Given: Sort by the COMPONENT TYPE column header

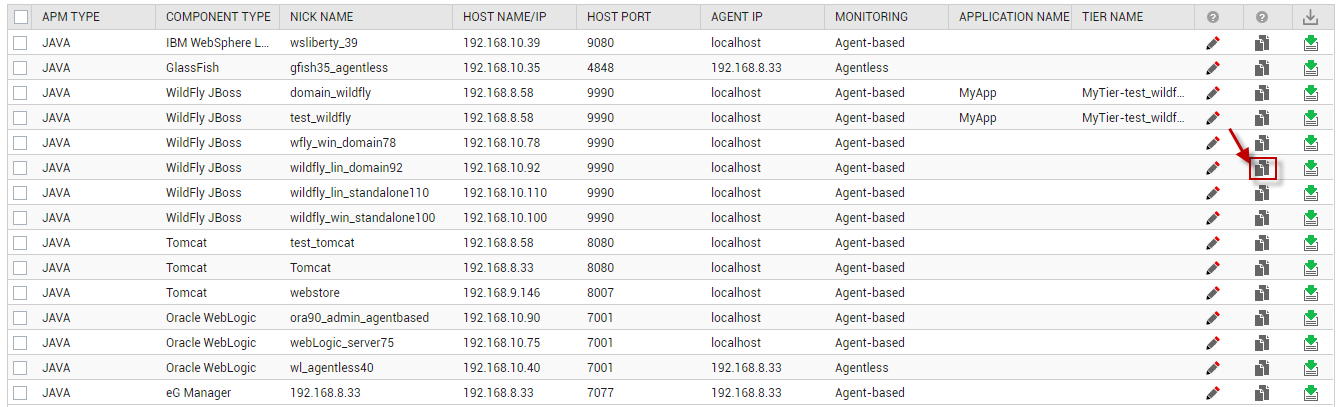Looking at the screenshot, I should [218, 17].
